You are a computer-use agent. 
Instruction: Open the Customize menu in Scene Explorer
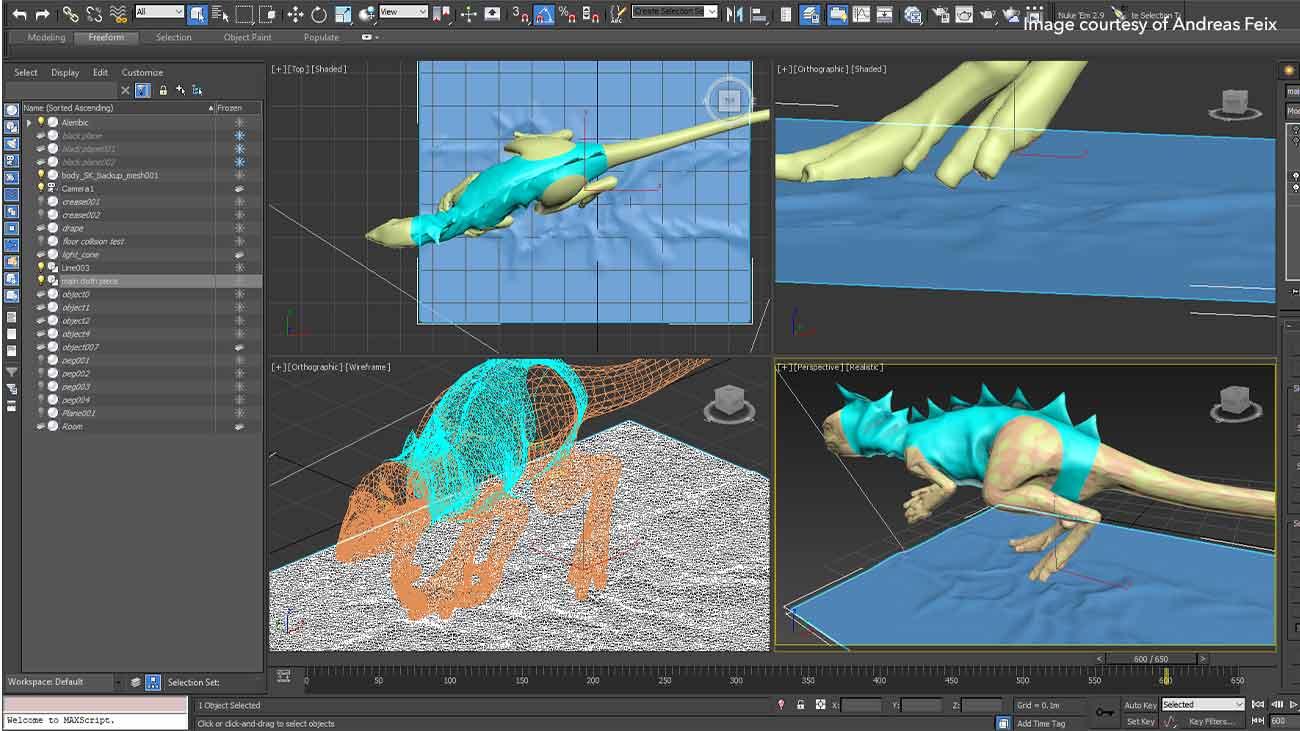click(x=142, y=72)
